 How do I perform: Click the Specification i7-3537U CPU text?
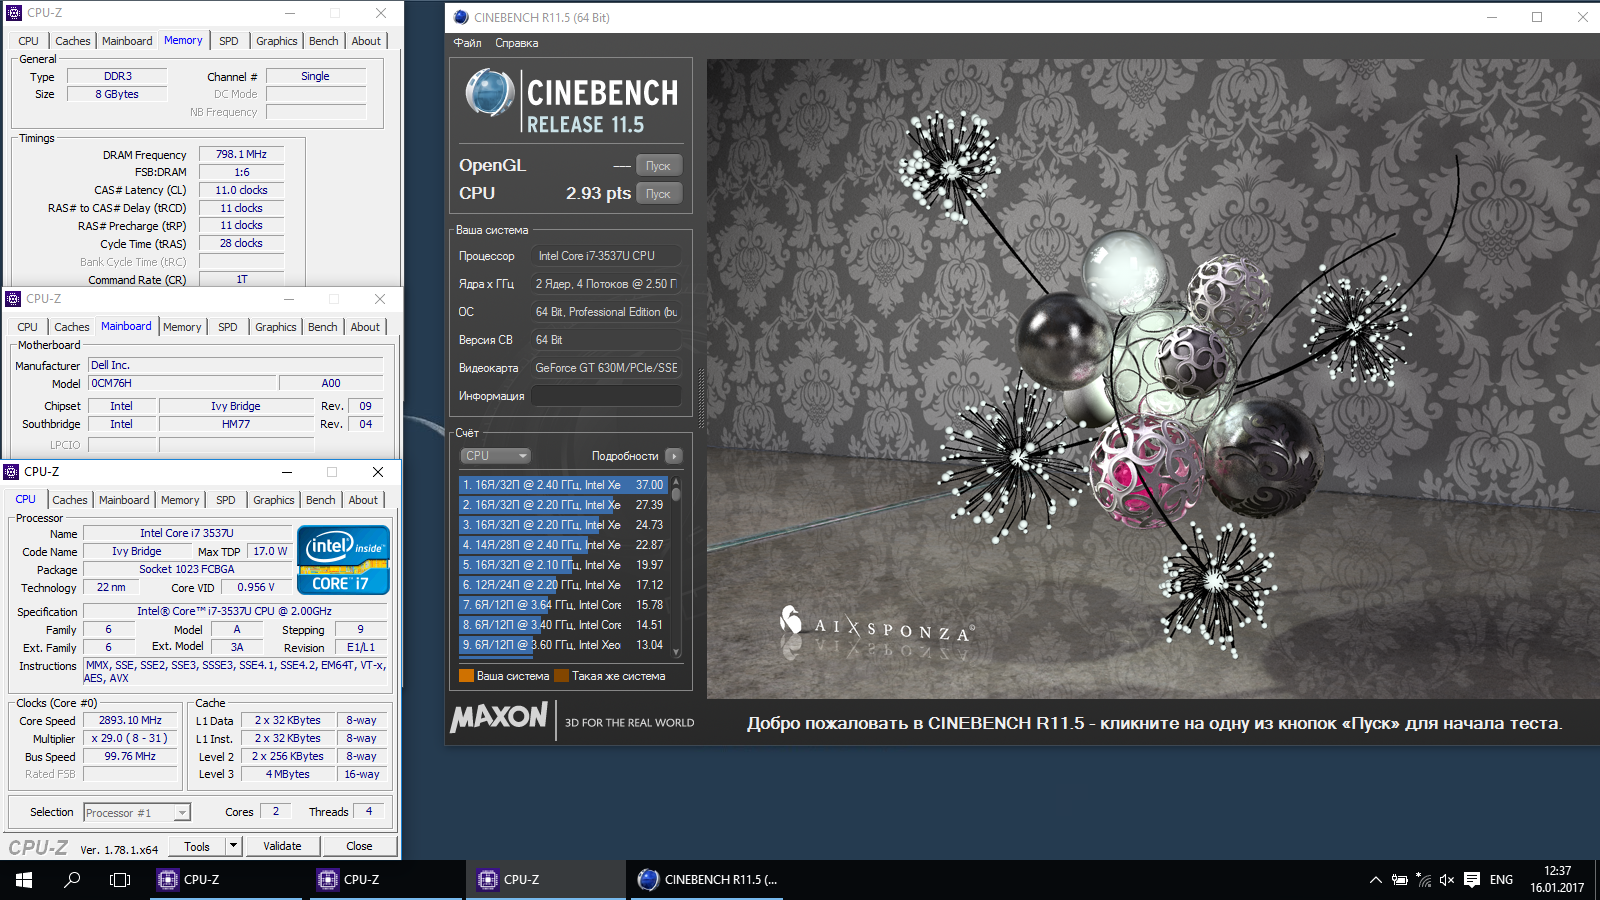click(234, 611)
